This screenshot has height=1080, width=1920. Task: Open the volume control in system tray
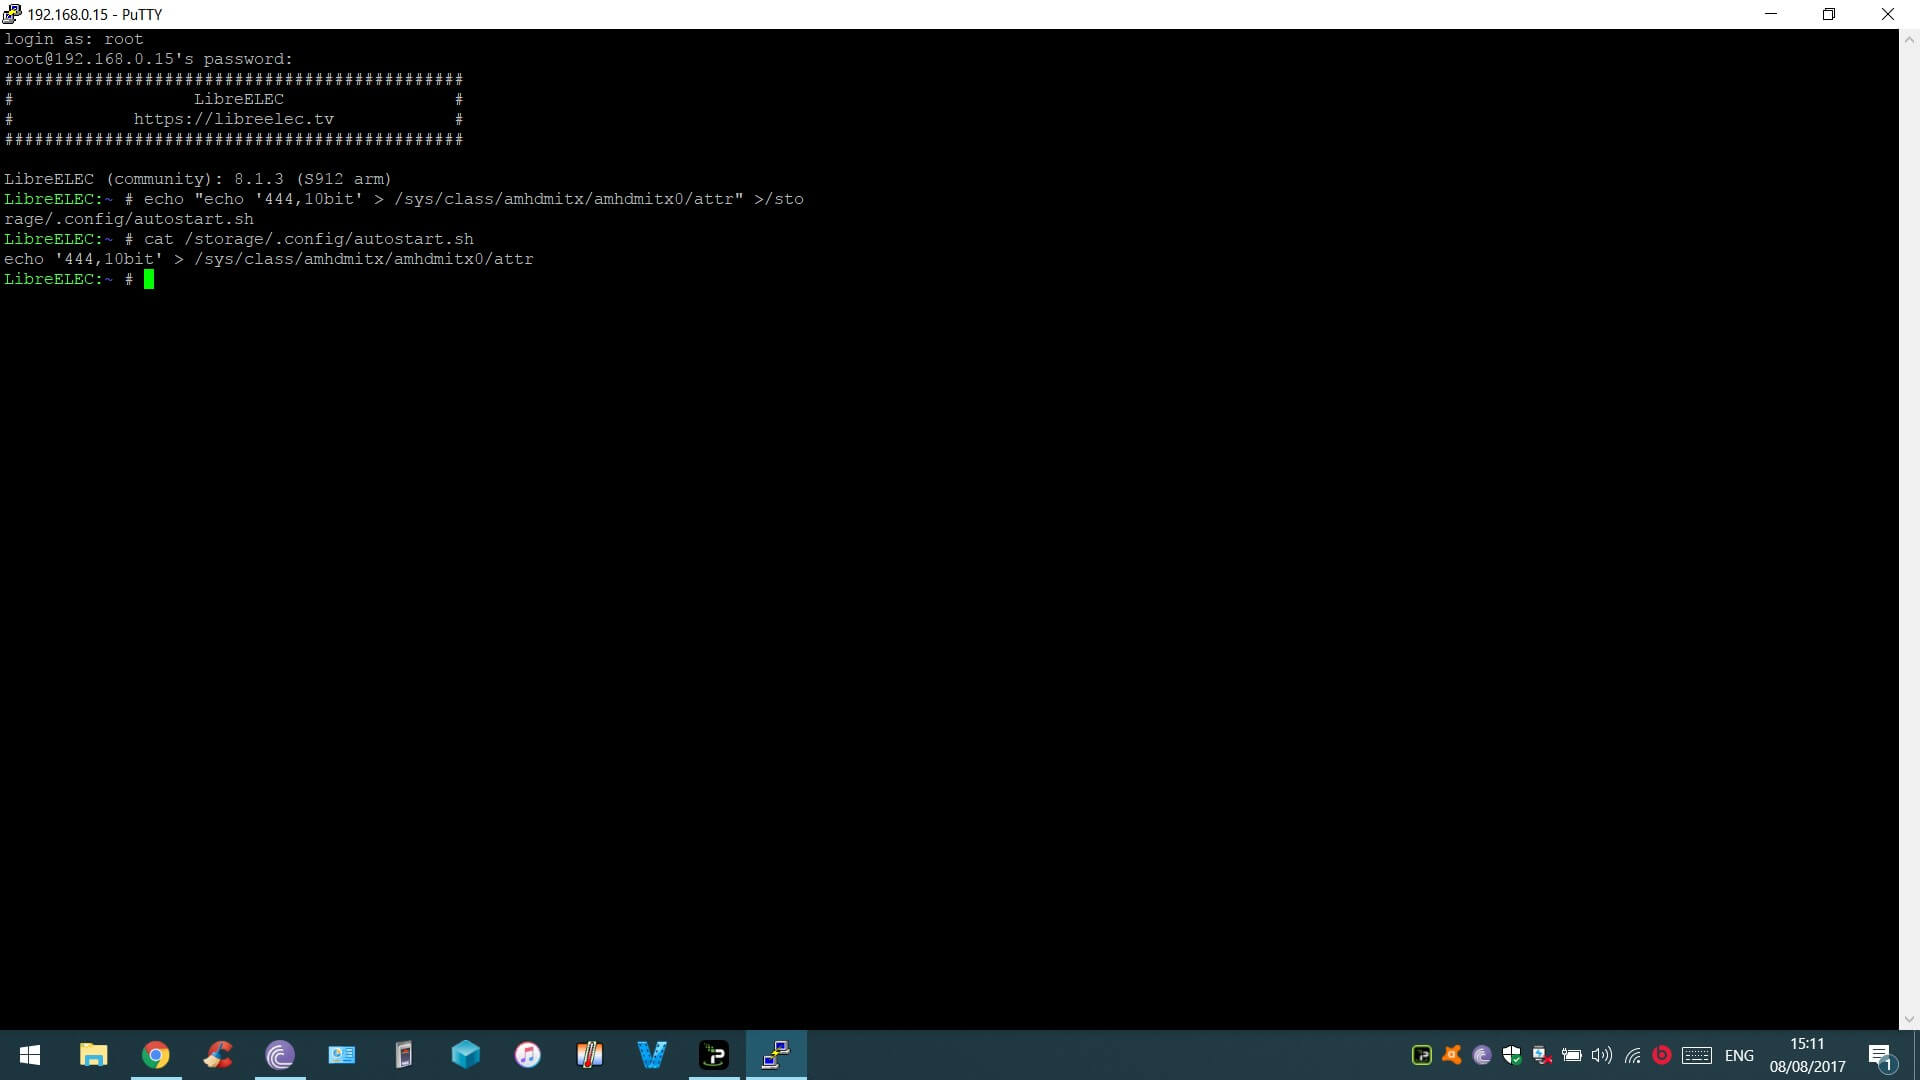1602,1055
